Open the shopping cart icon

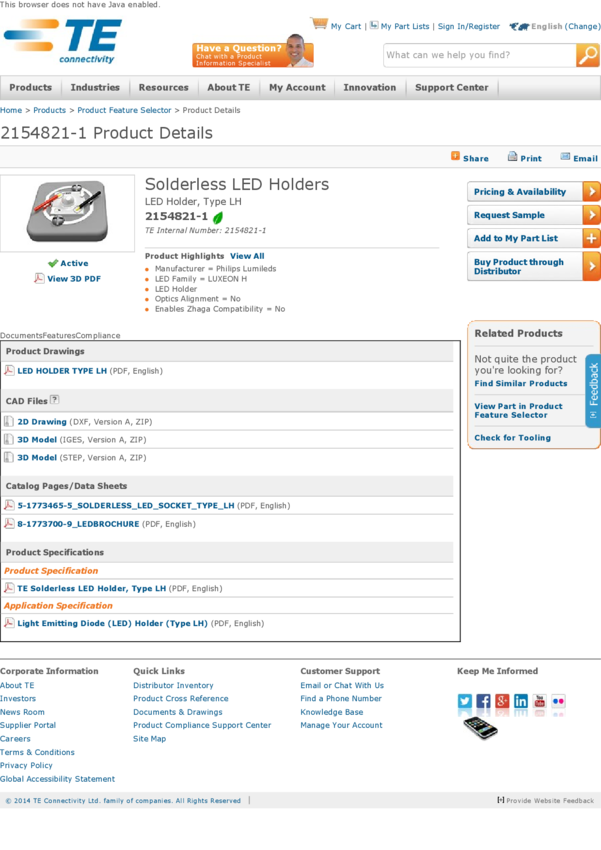pos(319,24)
